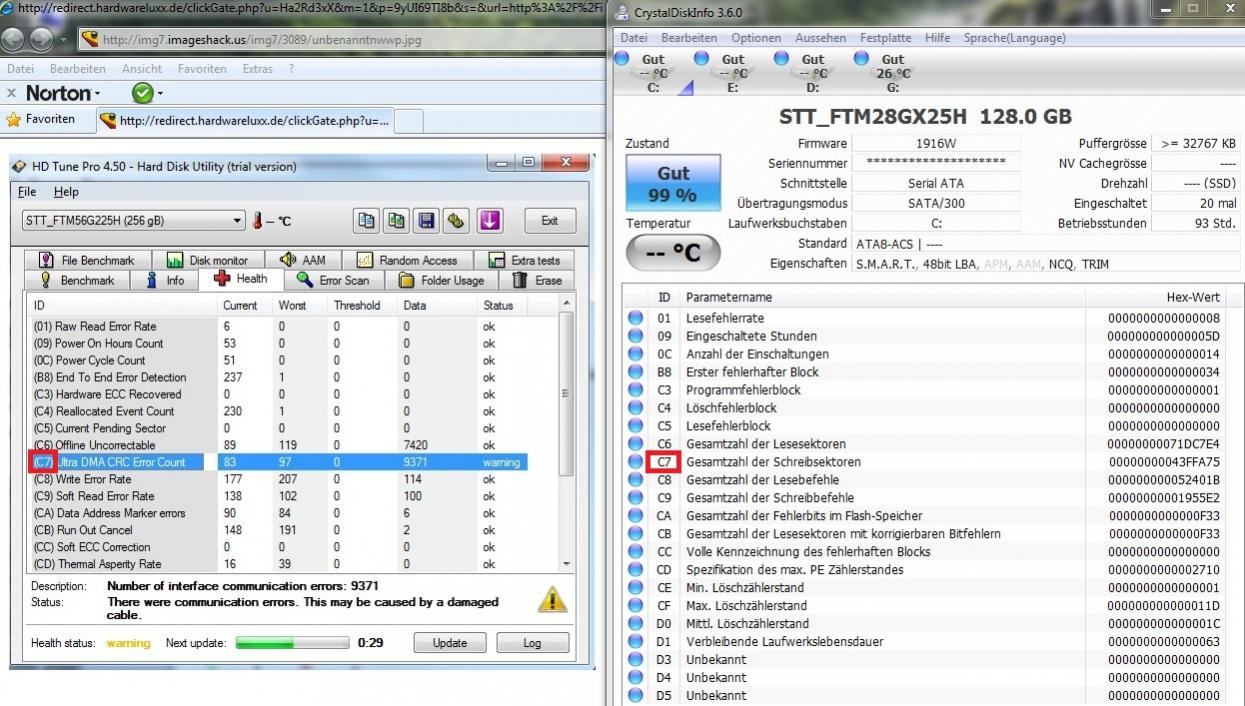Image resolution: width=1245 pixels, height=706 pixels.
Task: Click the blue orb beside Lesefehlerrate row
Action: tap(635, 318)
